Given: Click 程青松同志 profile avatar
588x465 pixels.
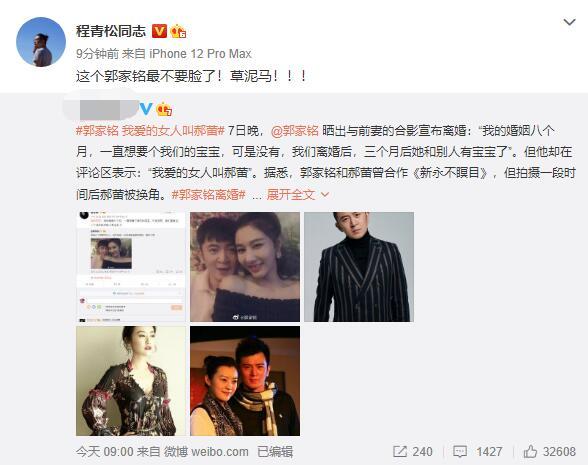Looking at the screenshot, I should (x=41, y=42).
